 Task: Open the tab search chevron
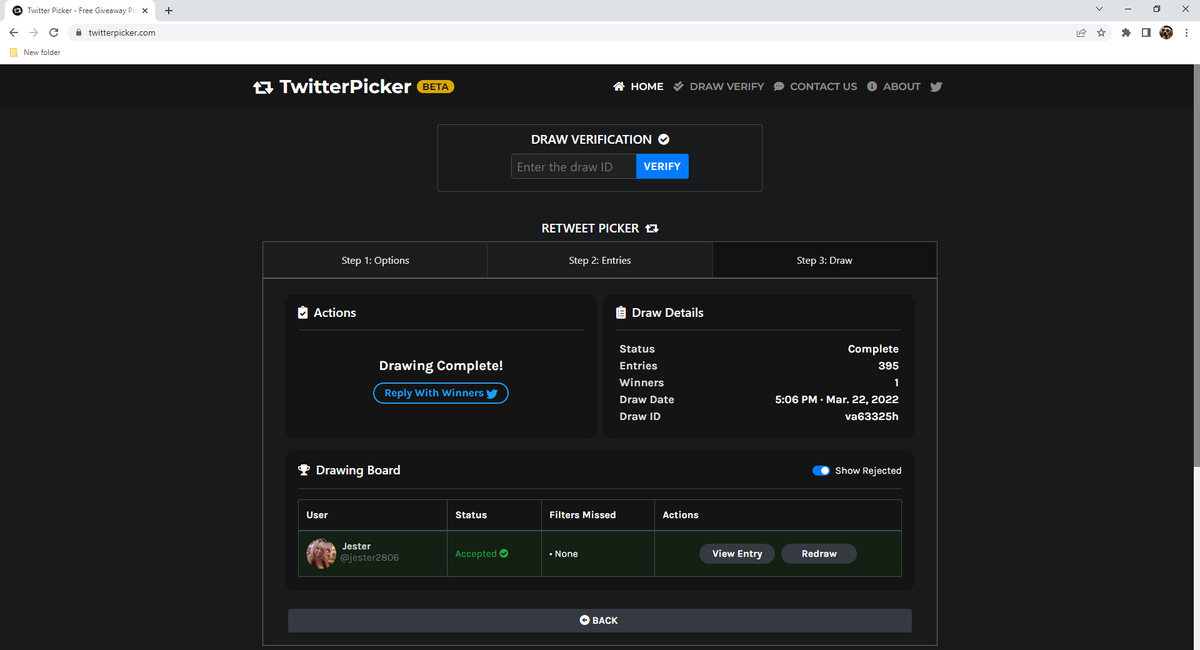pyautogui.click(x=1099, y=9)
